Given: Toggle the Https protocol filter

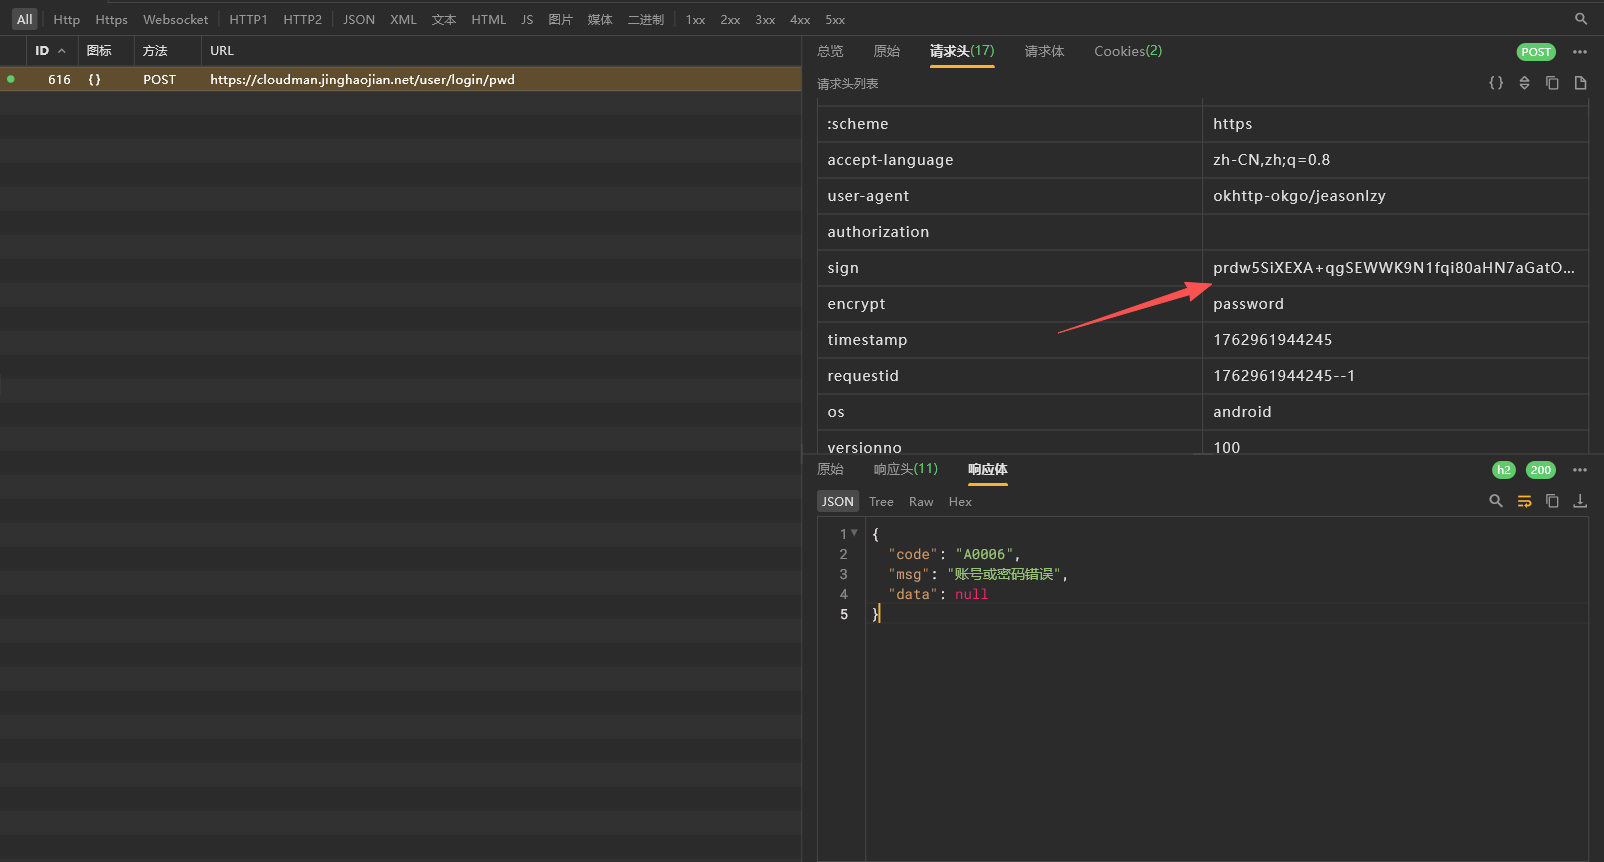Looking at the screenshot, I should (111, 20).
